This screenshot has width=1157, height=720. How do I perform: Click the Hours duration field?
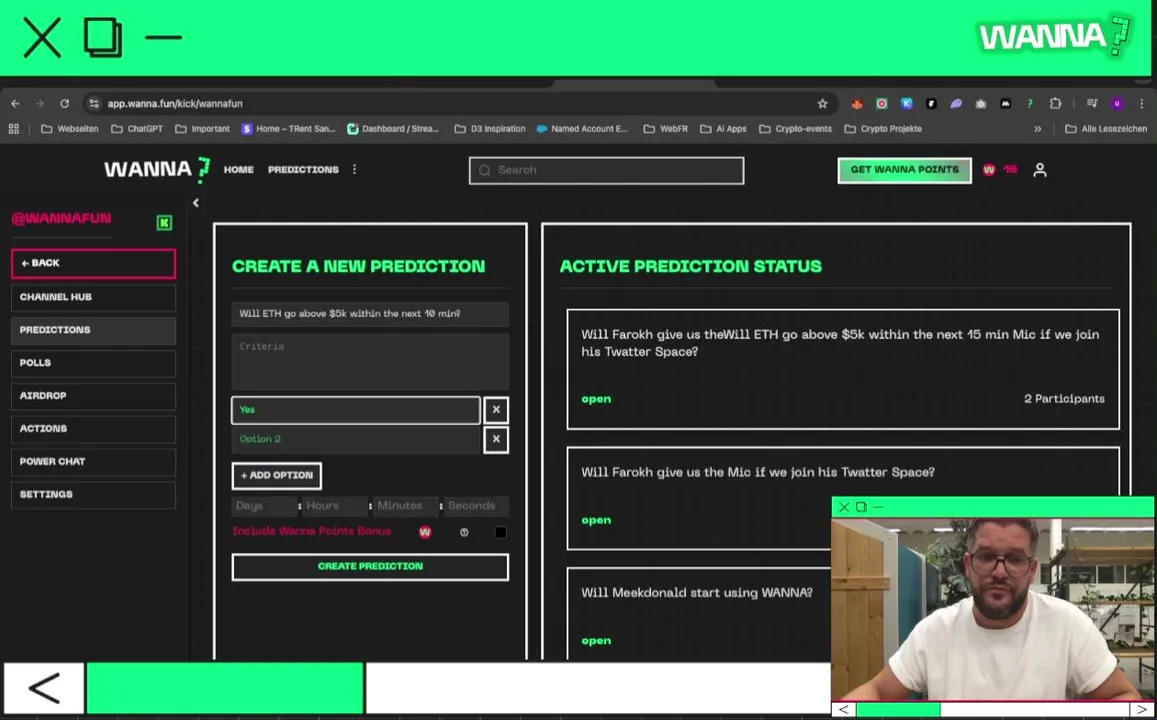point(336,506)
